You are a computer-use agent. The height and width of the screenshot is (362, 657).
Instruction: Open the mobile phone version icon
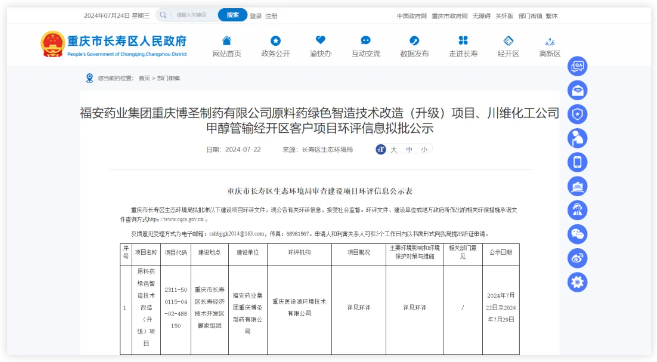(x=577, y=162)
